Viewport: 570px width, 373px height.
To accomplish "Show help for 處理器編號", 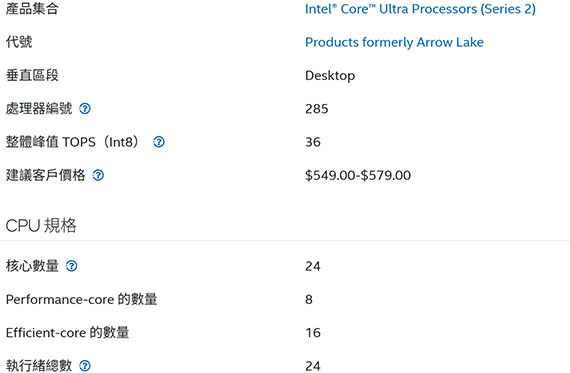I will tap(85, 108).
